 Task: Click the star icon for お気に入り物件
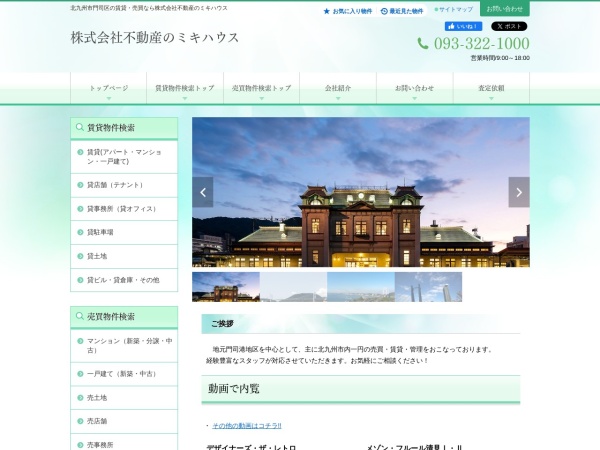coord(326,11)
